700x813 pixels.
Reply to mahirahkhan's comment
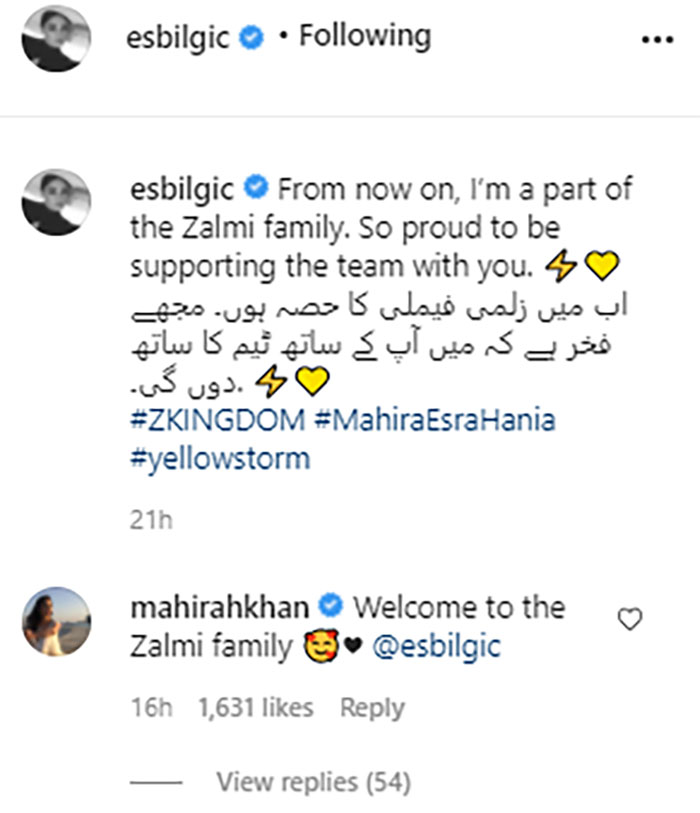click(372, 708)
